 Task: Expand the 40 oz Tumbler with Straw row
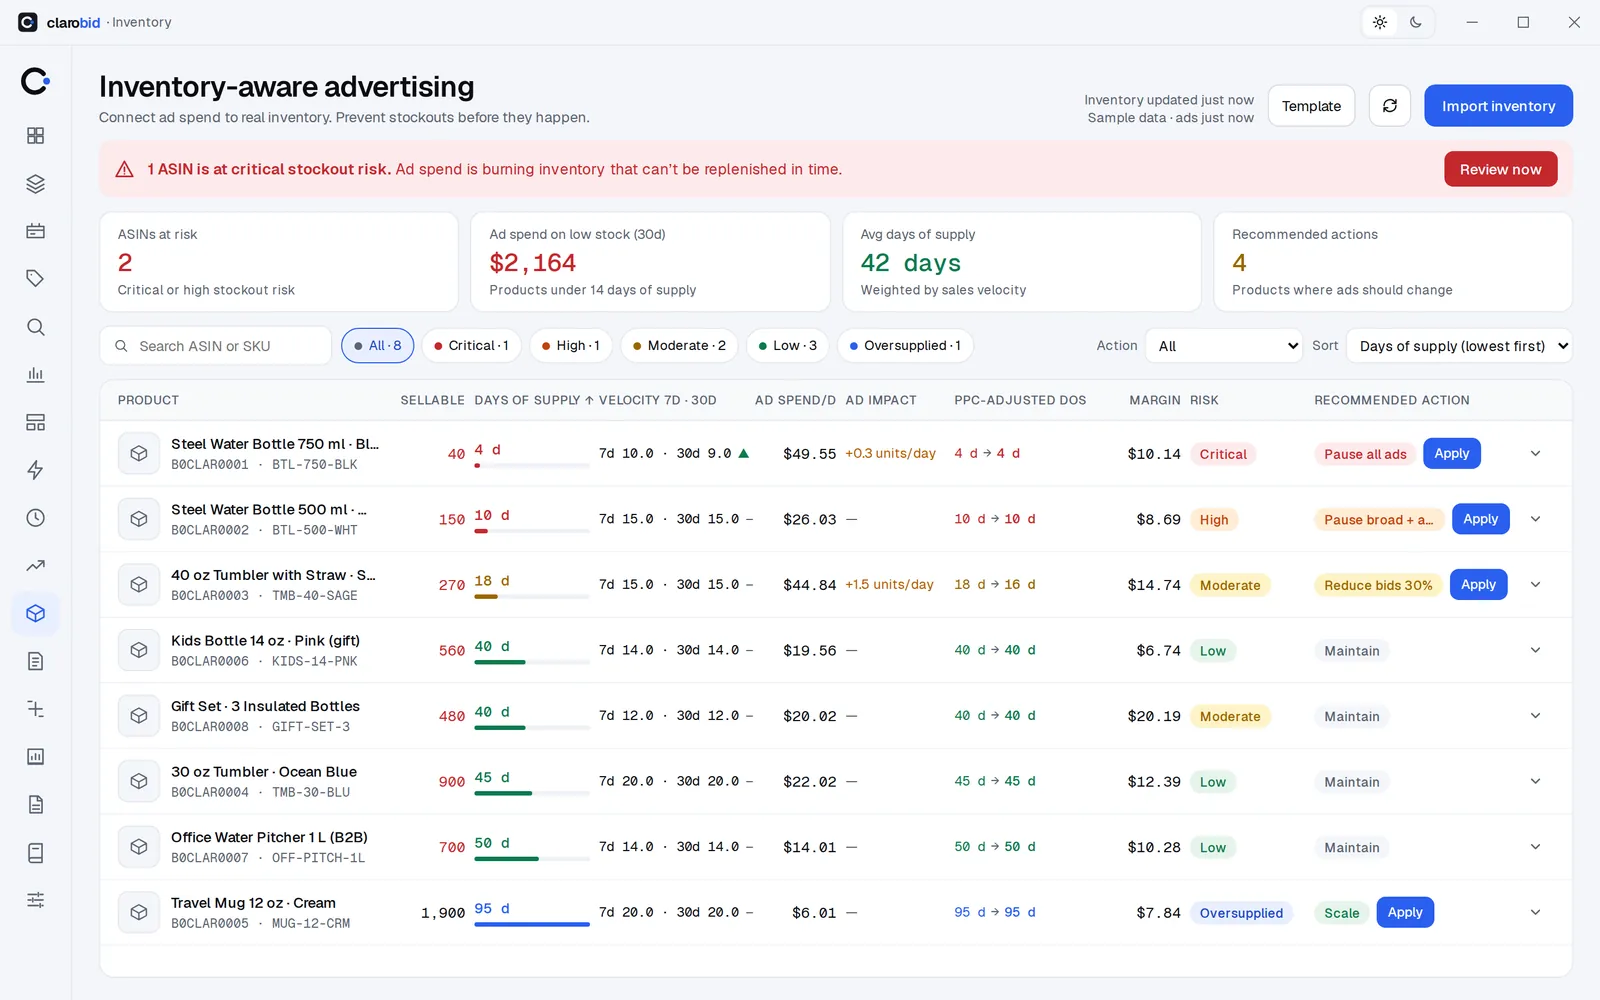(1535, 585)
